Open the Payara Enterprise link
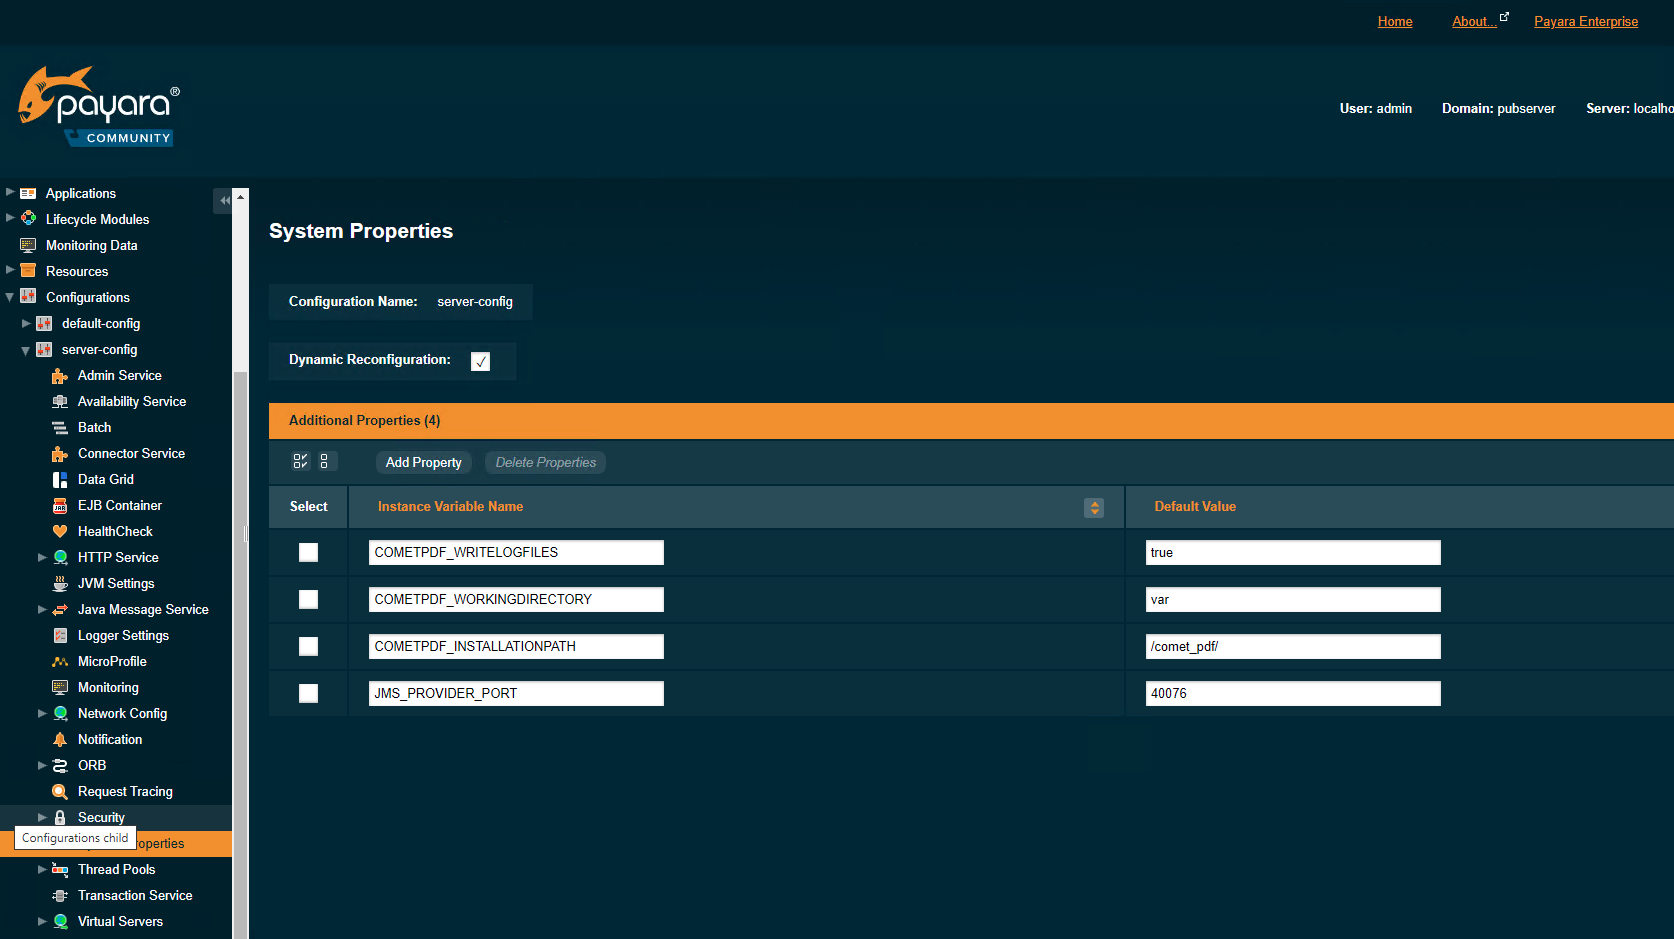Viewport: 1674px width, 939px height. click(x=1585, y=22)
